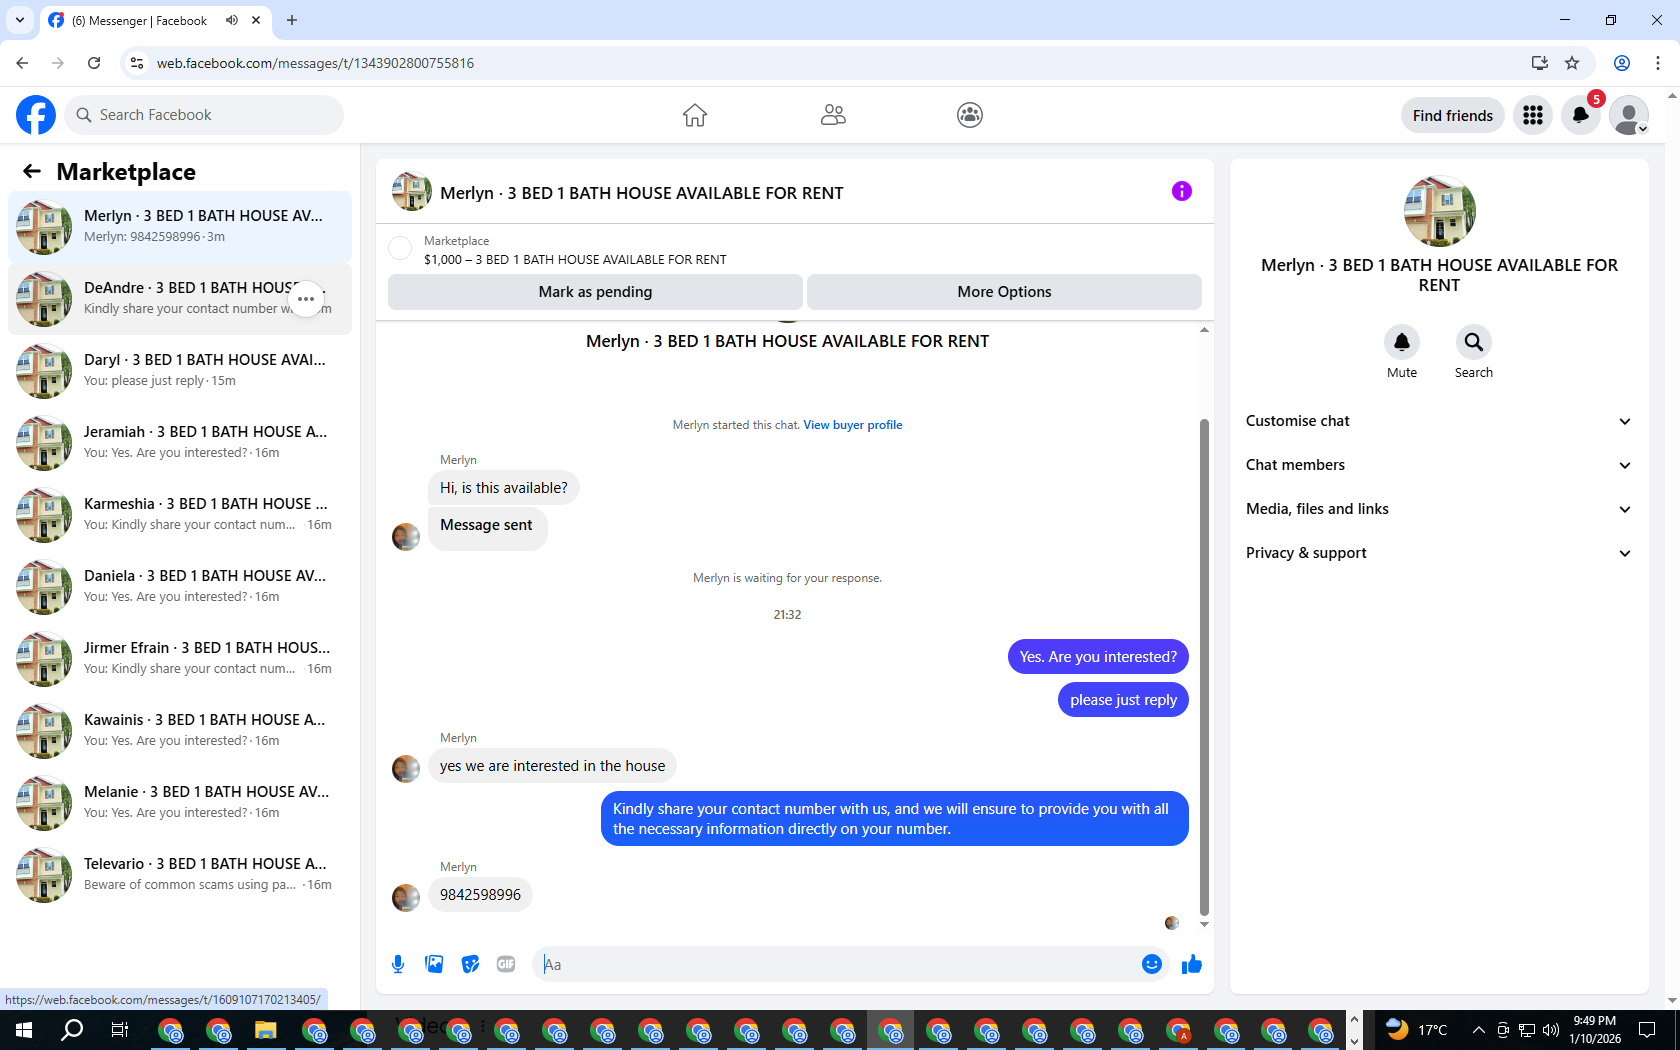Choose a sticker icon
The height and width of the screenshot is (1050, 1680).
(x=470, y=964)
